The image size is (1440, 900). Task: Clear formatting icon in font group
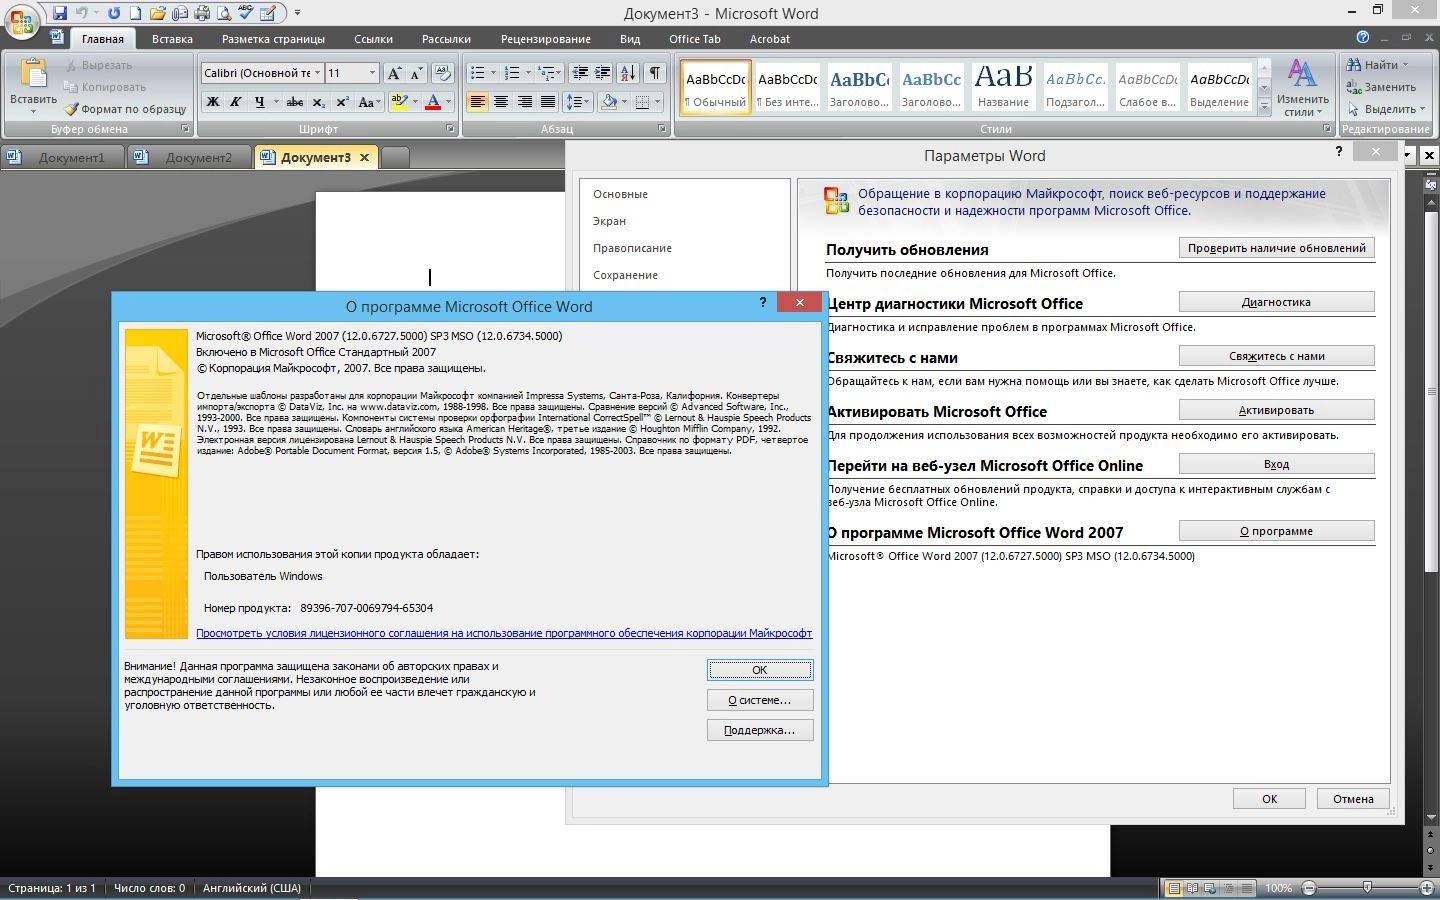coord(443,73)
